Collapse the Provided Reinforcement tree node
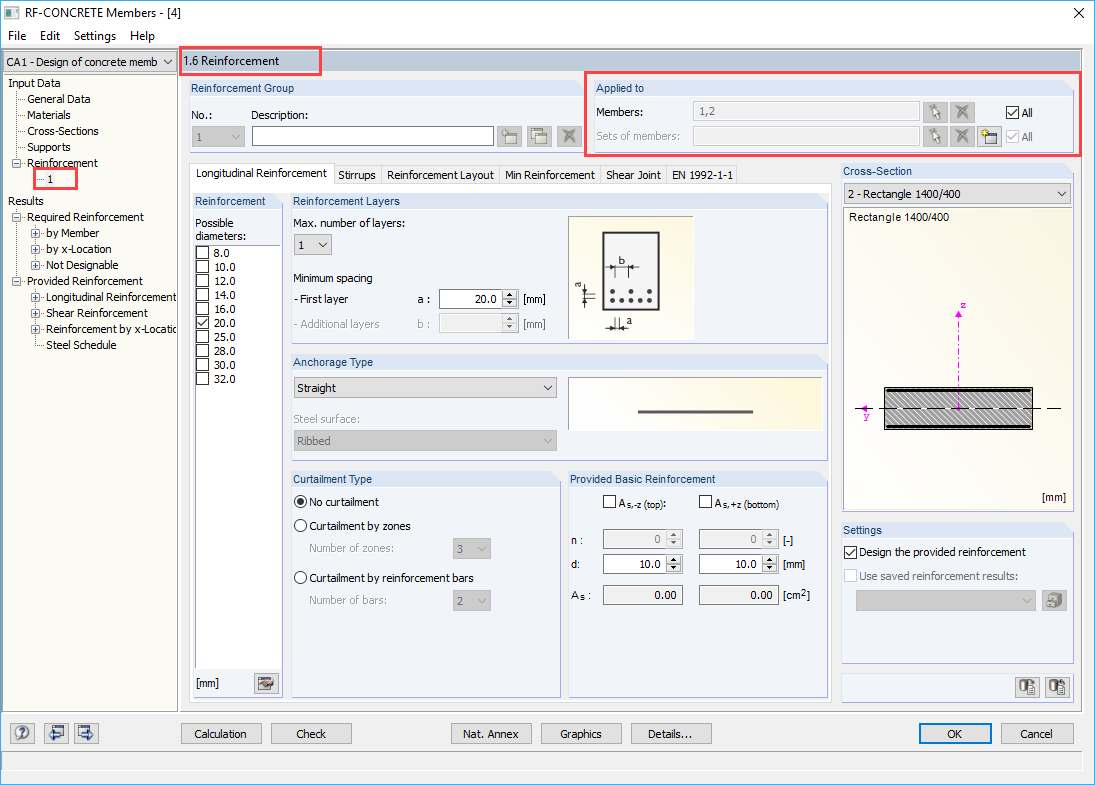This screenshot has width=1095, height=785. 17,281
